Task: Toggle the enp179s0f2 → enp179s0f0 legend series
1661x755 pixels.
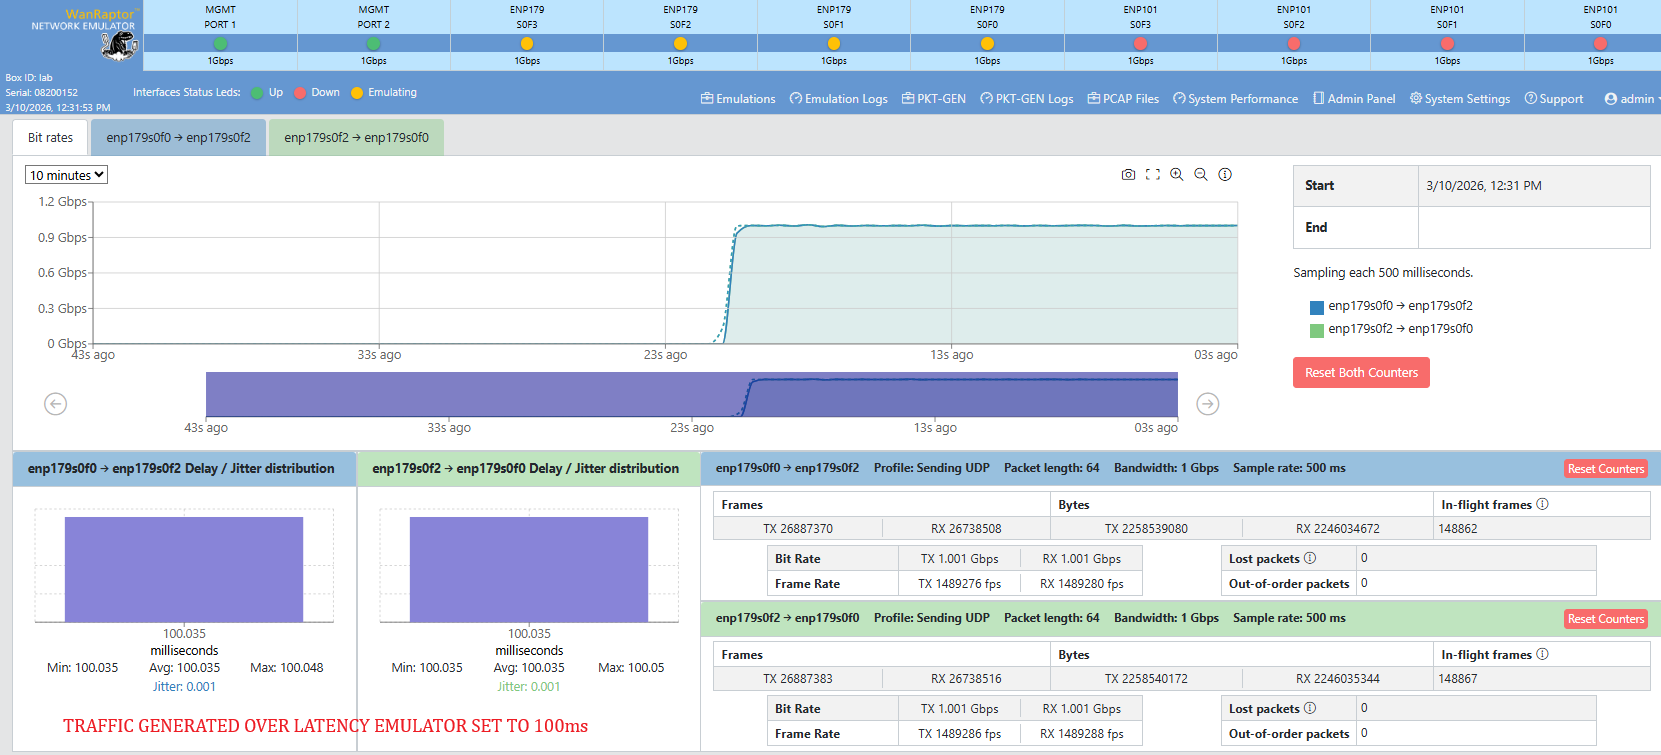Action: [x=1317, y=330]
